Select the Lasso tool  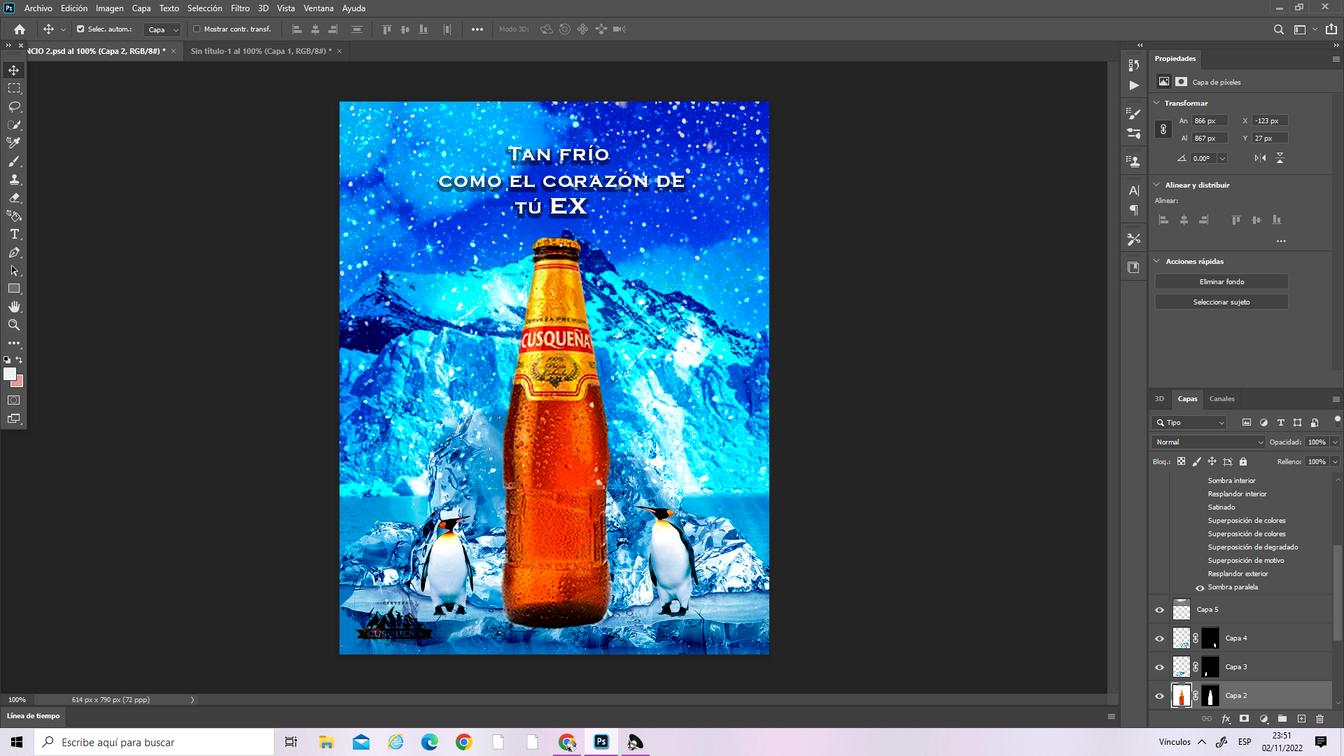pyautogui.click(x=14, y=106)
